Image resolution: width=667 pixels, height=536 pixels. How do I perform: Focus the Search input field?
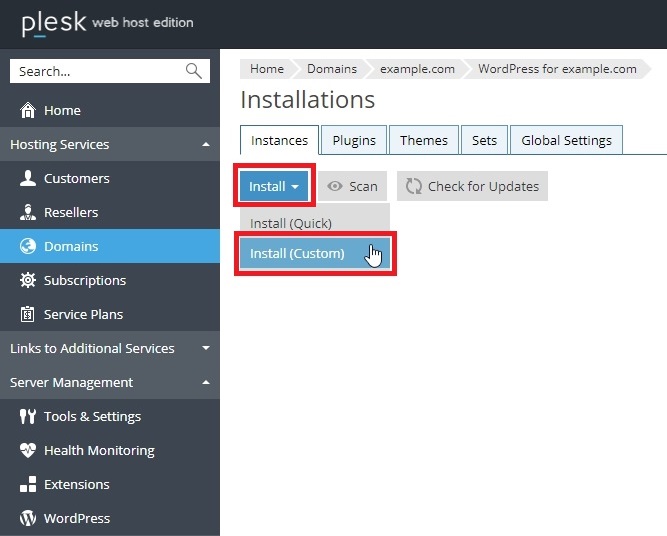click(95, 71)
